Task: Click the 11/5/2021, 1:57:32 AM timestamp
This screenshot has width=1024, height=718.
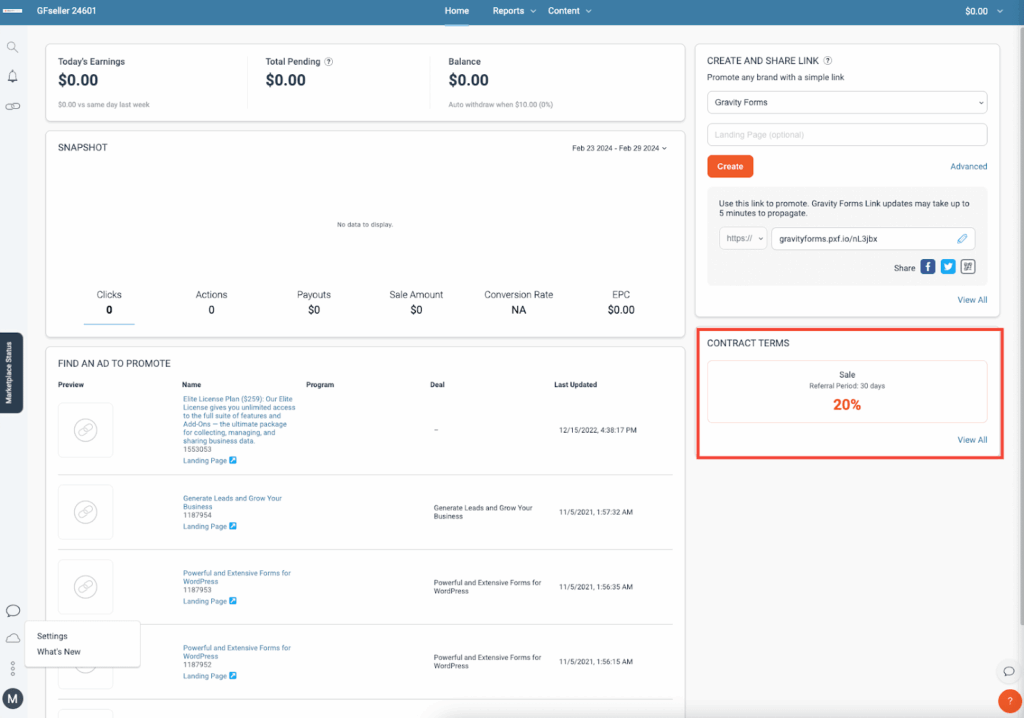Action: [596, 512]
